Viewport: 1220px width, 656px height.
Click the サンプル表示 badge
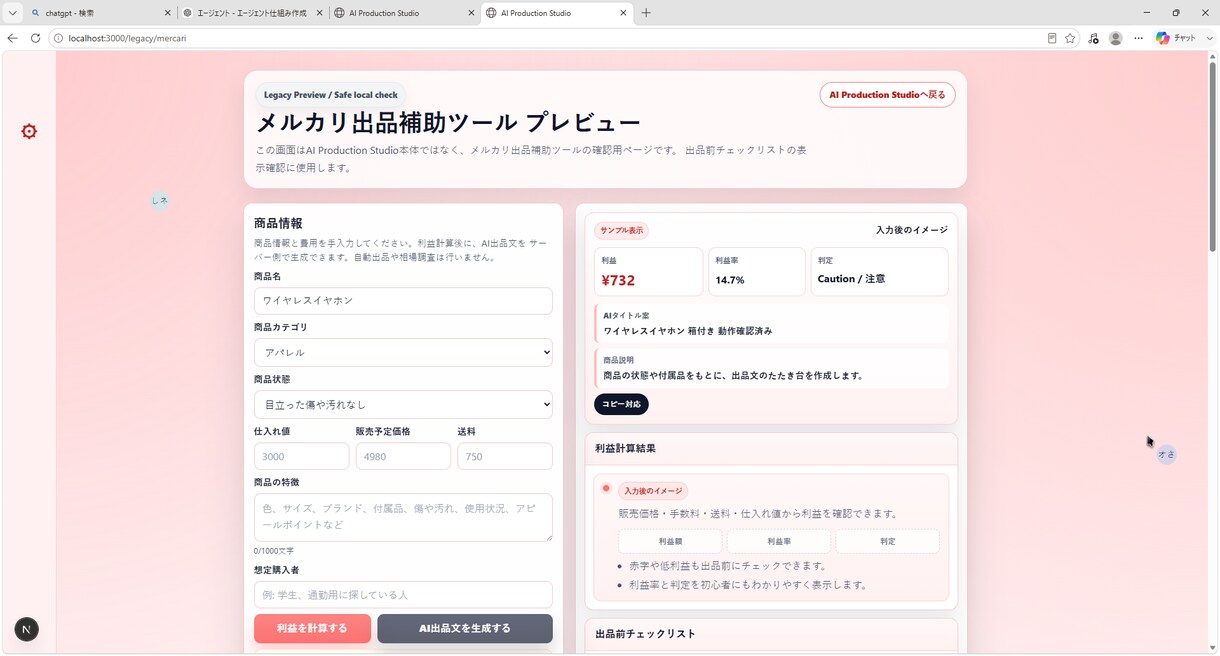[621, 230]
